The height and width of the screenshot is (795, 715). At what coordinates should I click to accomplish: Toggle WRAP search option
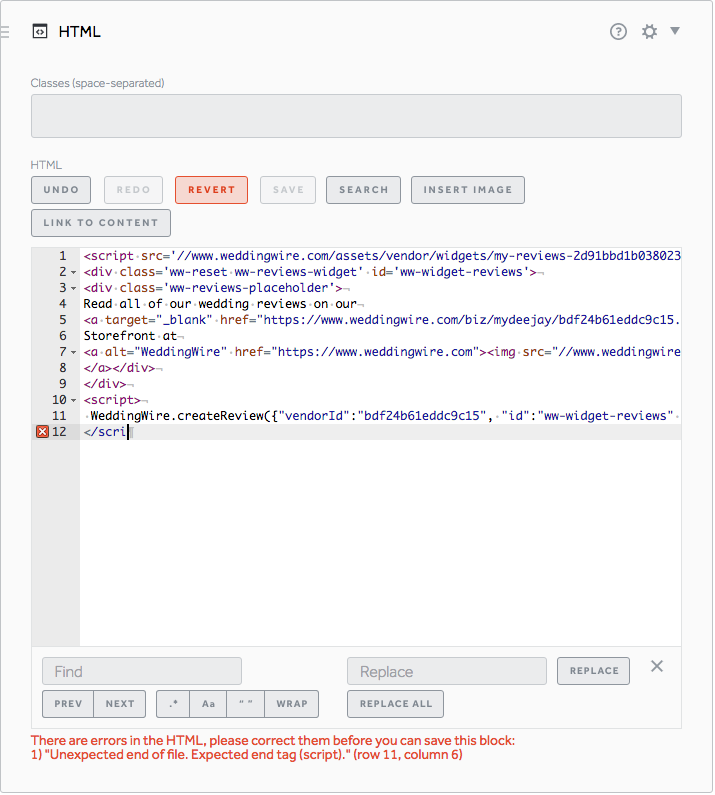click(292, 704)
